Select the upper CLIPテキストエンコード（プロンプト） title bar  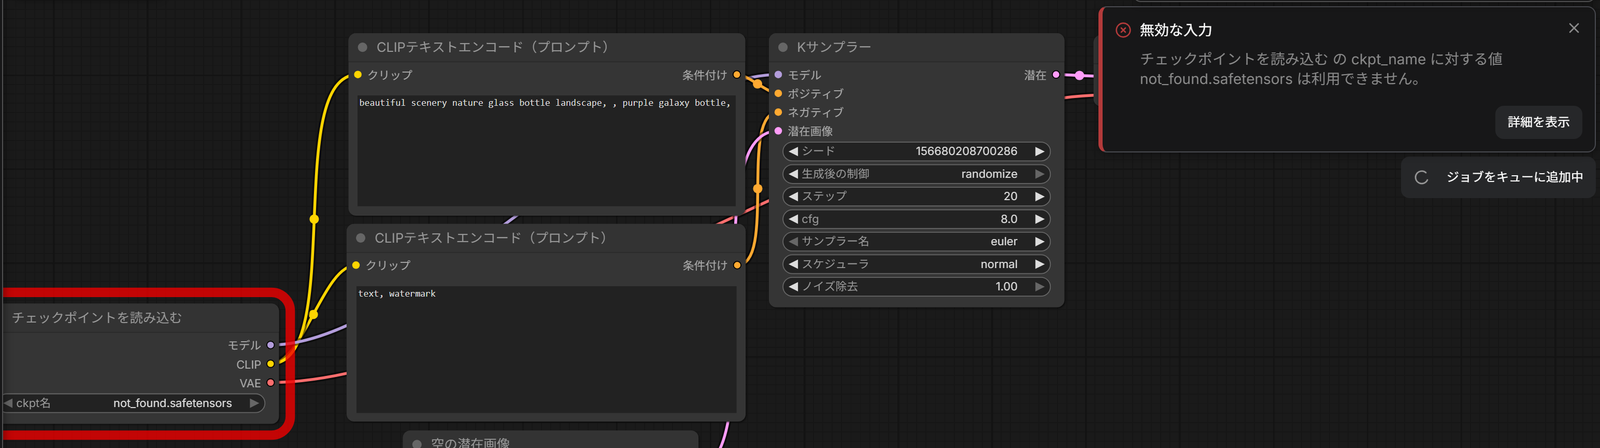[x=546, y=47]
